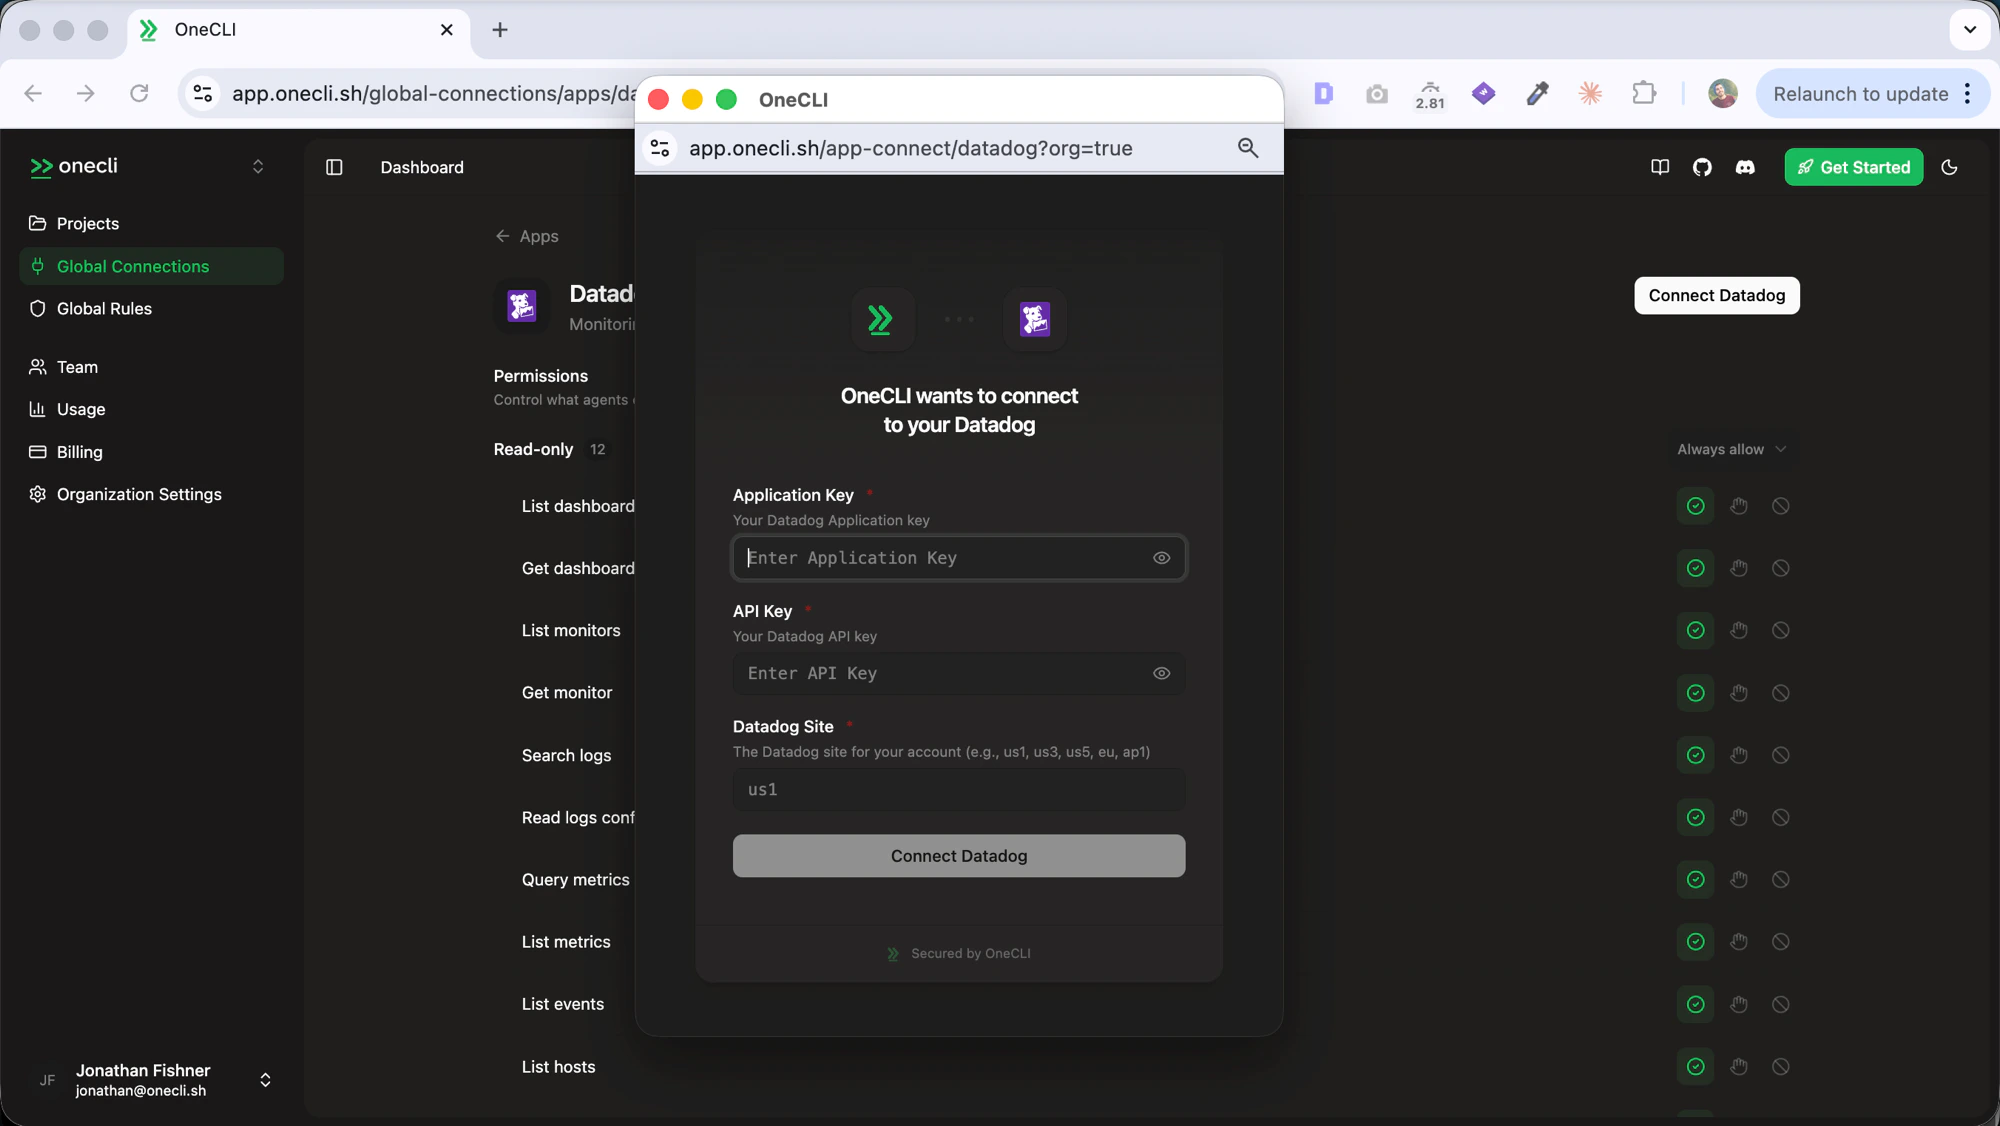
Task: Set List dashboards to require approval
Action: point(1739,506)
